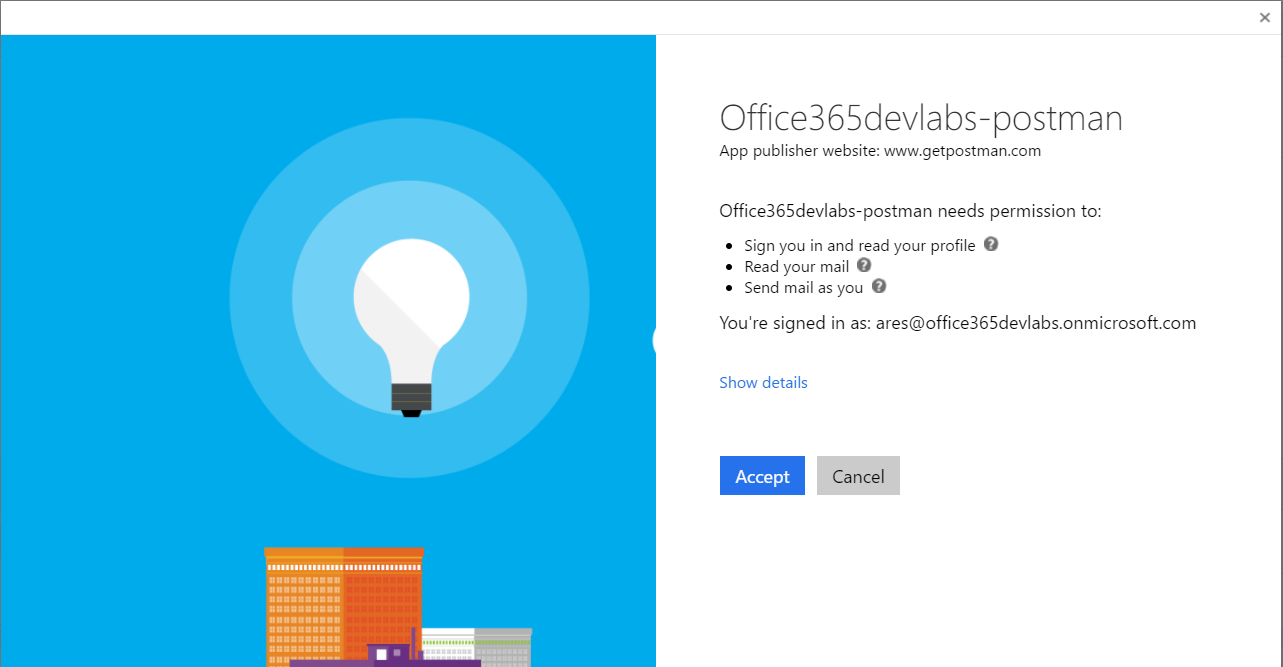The width and height of the screenshot is (1283, 667).
Task: Select the "Read your mail" permission text
Action: (796, 266)
